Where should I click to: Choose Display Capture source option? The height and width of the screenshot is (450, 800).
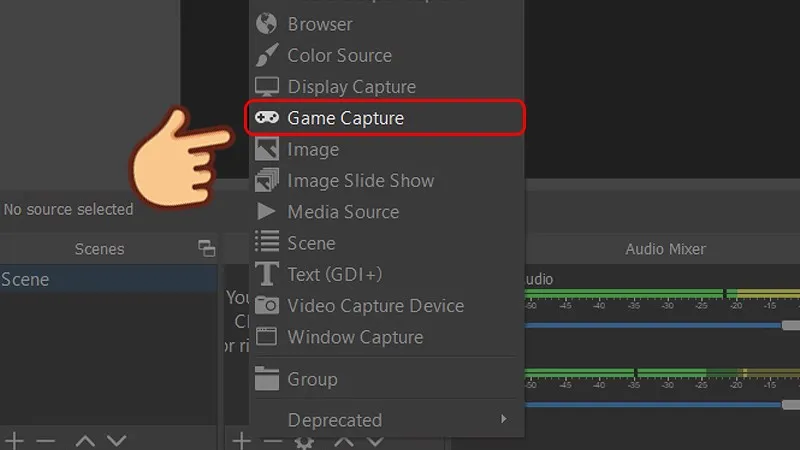point(351,87)
